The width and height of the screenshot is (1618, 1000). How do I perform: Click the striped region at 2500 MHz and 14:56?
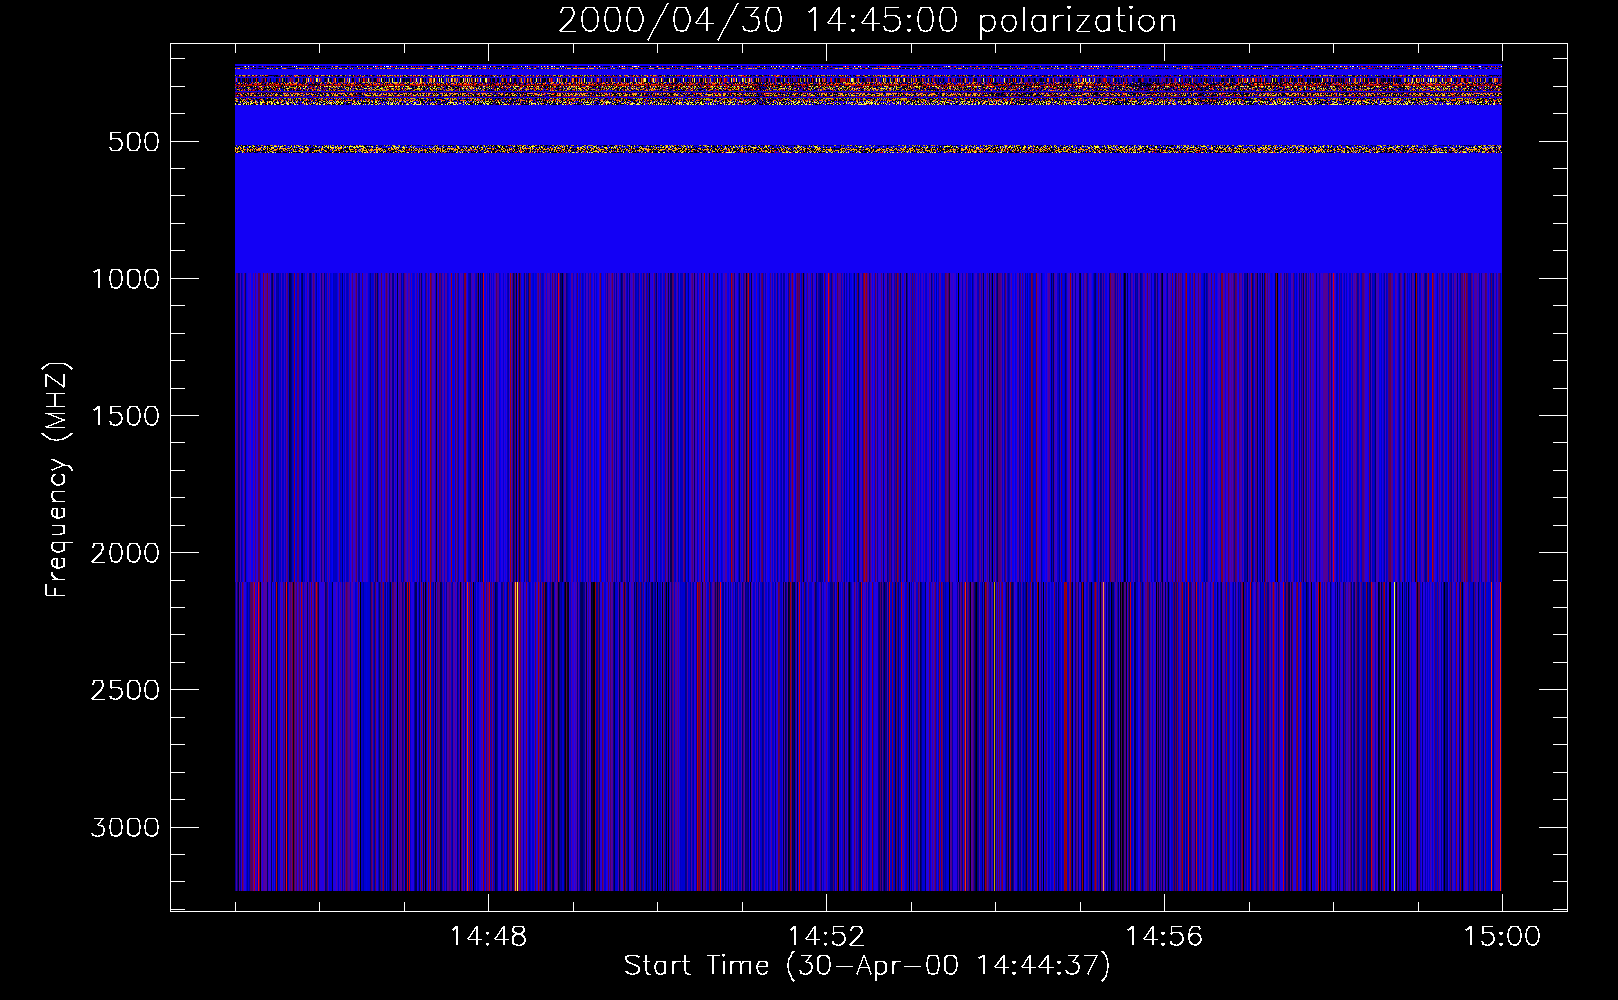click(x=1164, y=690)
